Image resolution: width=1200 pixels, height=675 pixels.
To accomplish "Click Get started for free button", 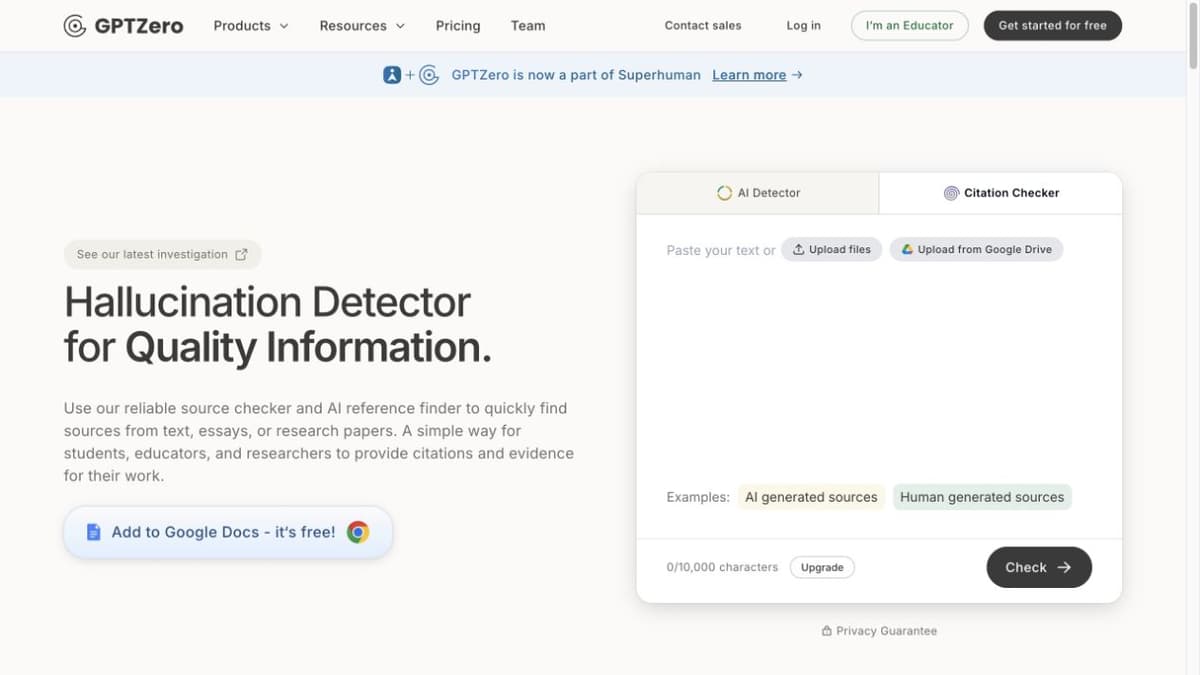I will point(1053,26).
